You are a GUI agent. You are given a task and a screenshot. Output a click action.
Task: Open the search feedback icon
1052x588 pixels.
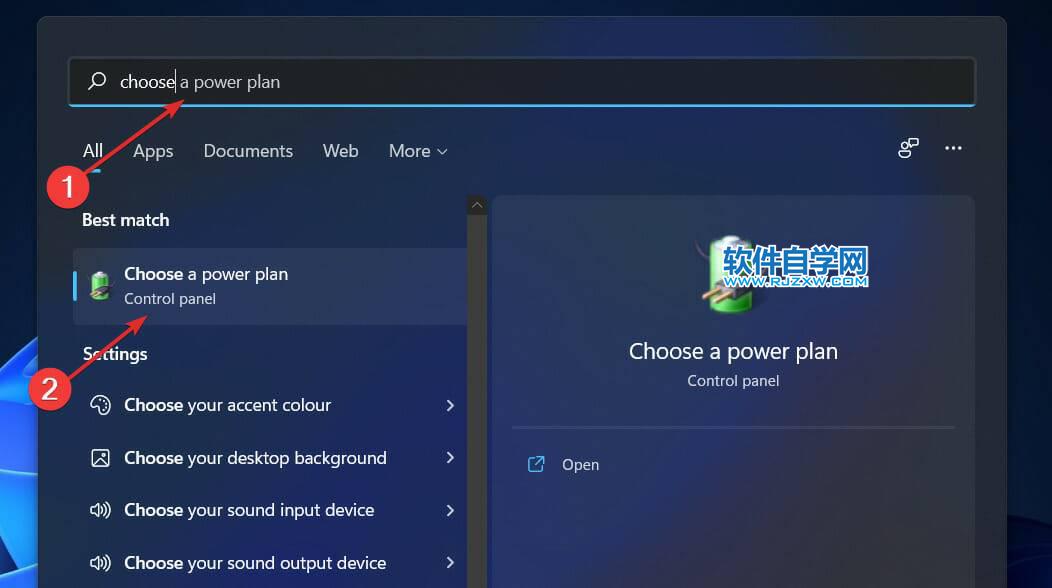[908, 148]
